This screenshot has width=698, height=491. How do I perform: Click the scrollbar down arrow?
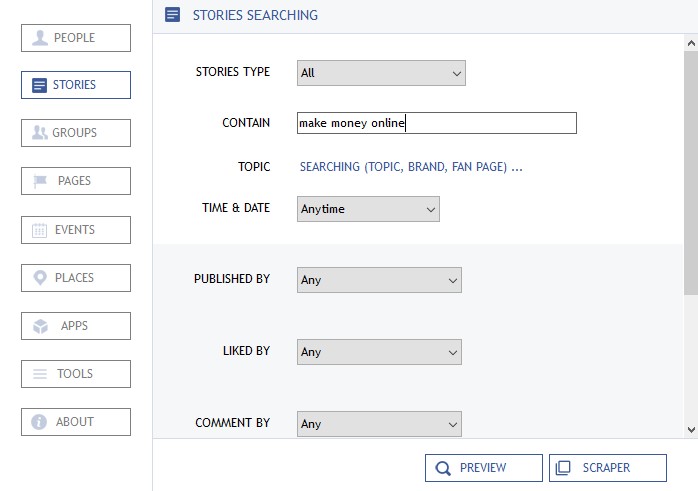(691, 429)
